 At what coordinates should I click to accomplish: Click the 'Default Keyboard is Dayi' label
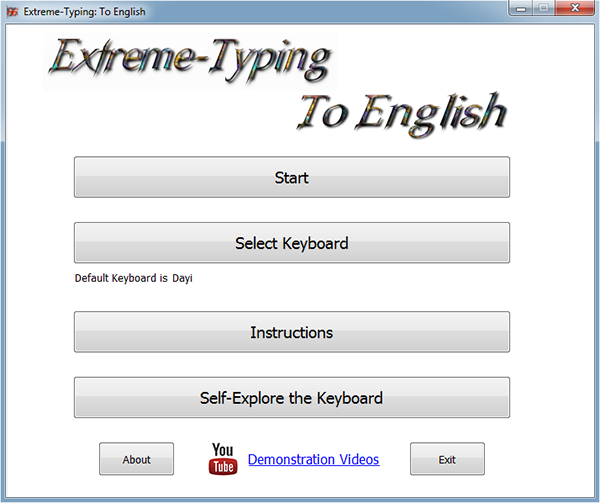(x=133, y=278)
